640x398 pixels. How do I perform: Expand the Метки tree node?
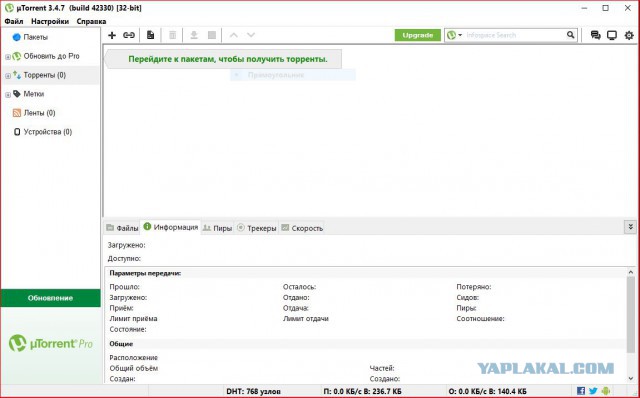[x=8, y=95]
